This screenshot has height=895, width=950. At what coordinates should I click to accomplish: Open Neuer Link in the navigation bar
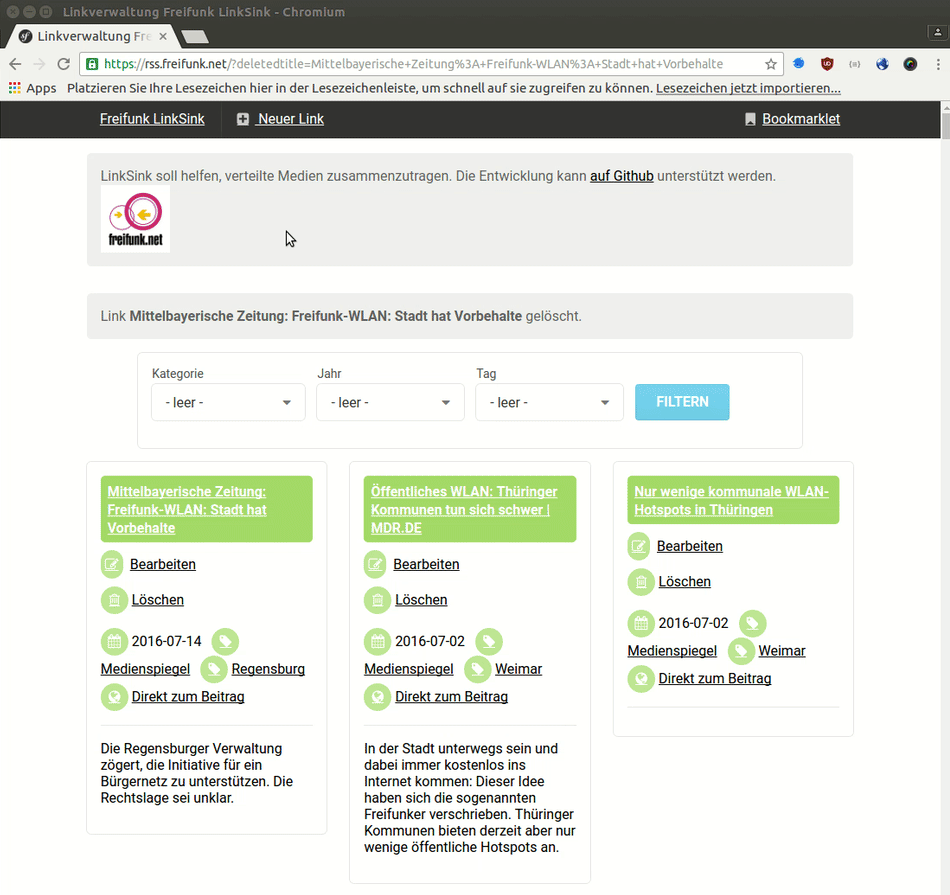point(280,119)
